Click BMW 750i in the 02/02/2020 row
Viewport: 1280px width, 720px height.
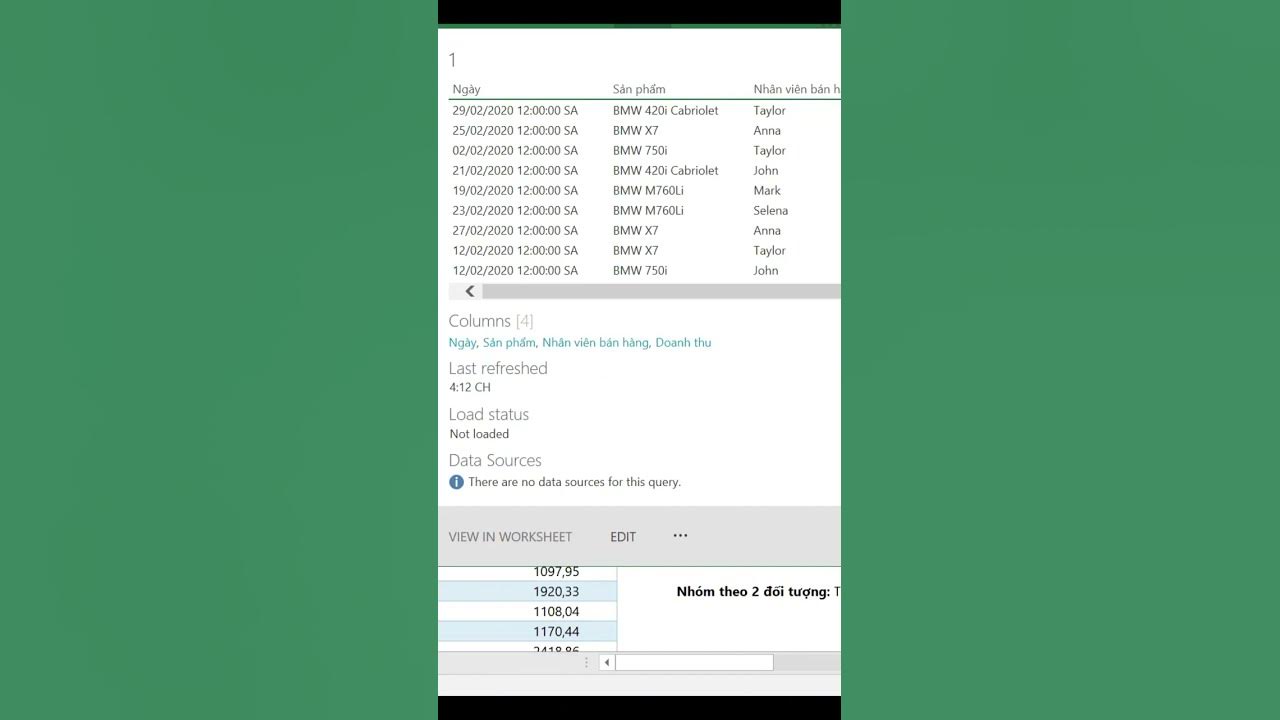point(640,151)
